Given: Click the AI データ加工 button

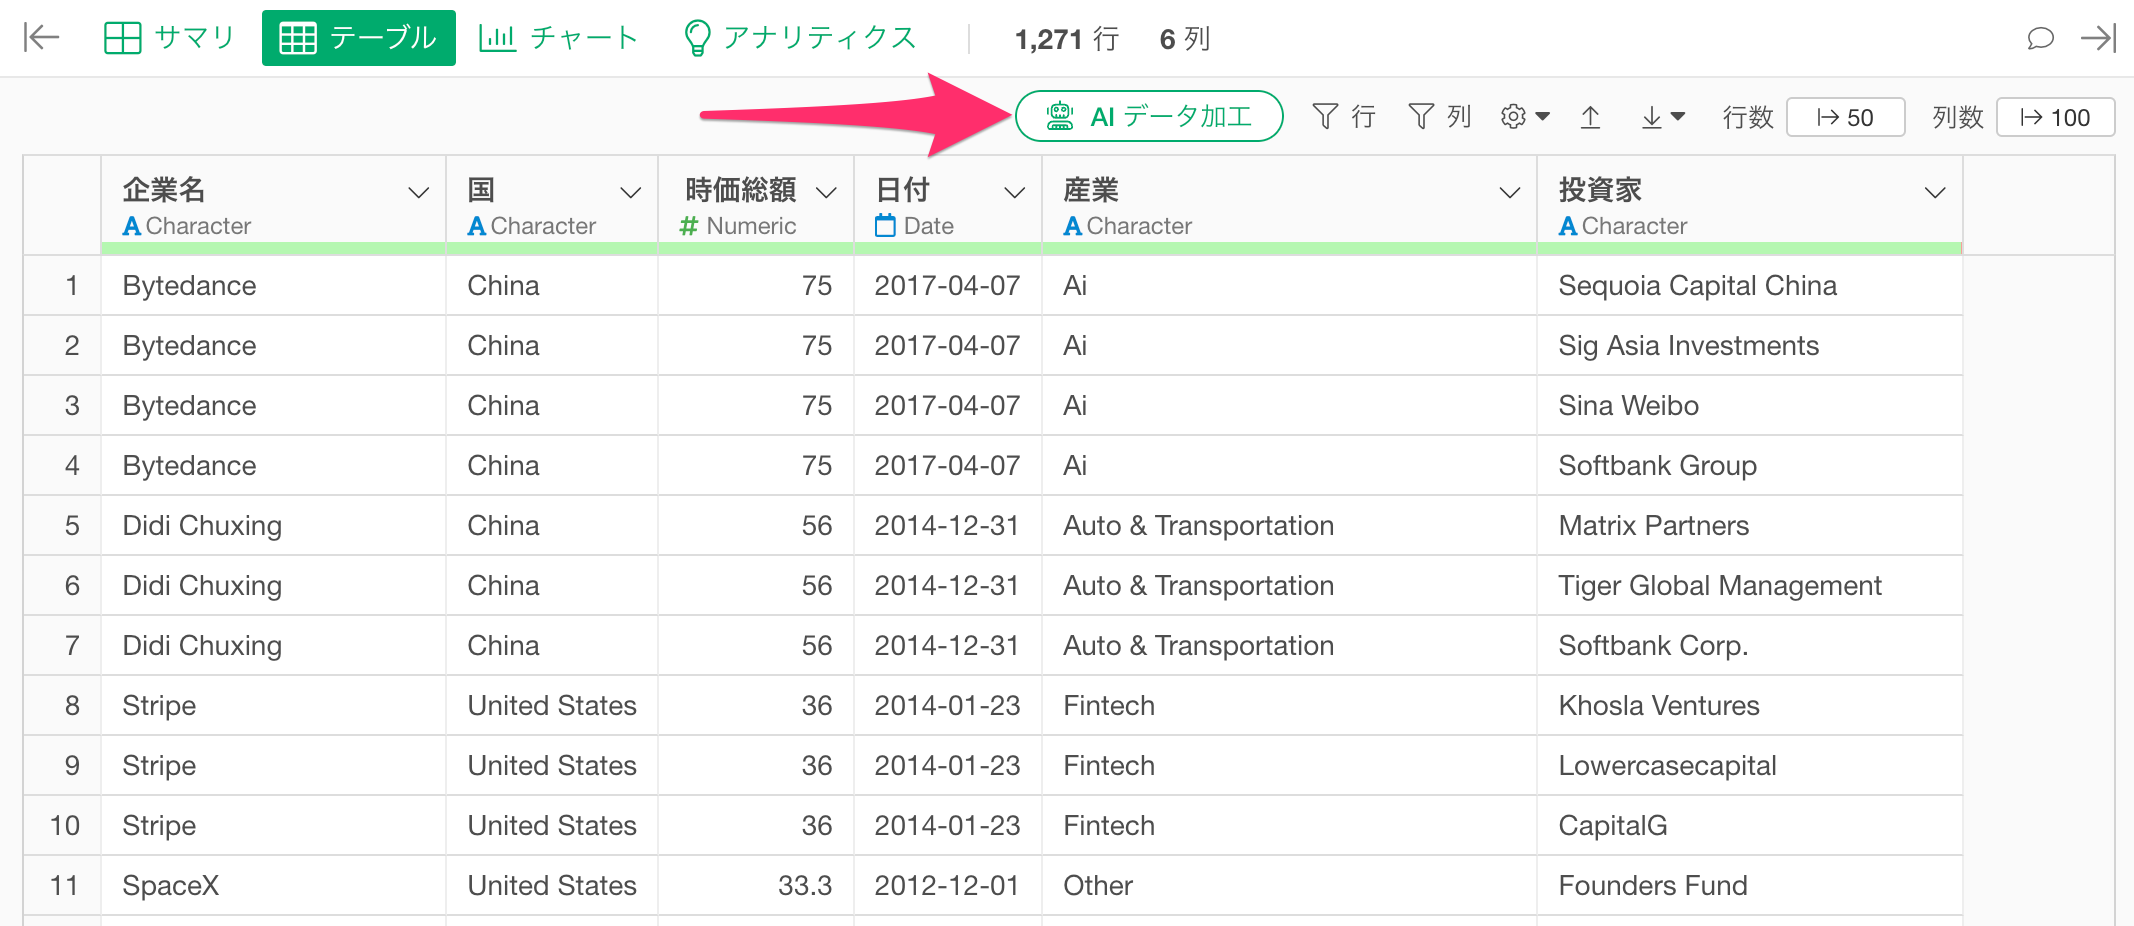Looking at the screenshot, I should pyautogui.click(x=1149, y=116).
